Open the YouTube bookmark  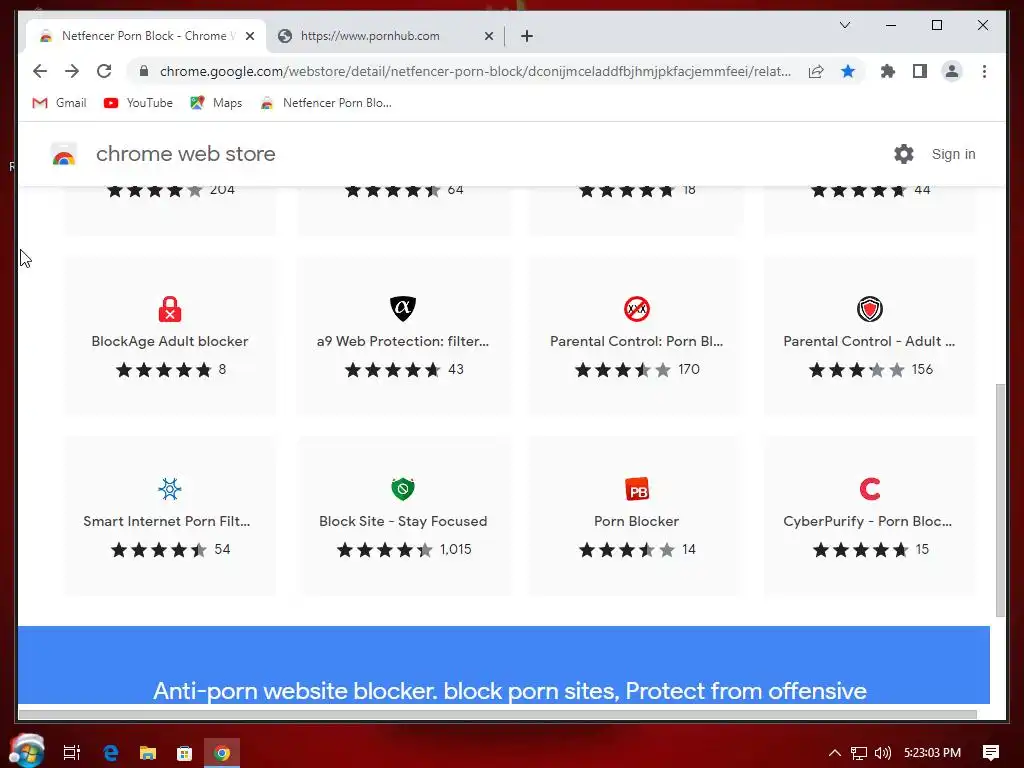pos(138,103)
